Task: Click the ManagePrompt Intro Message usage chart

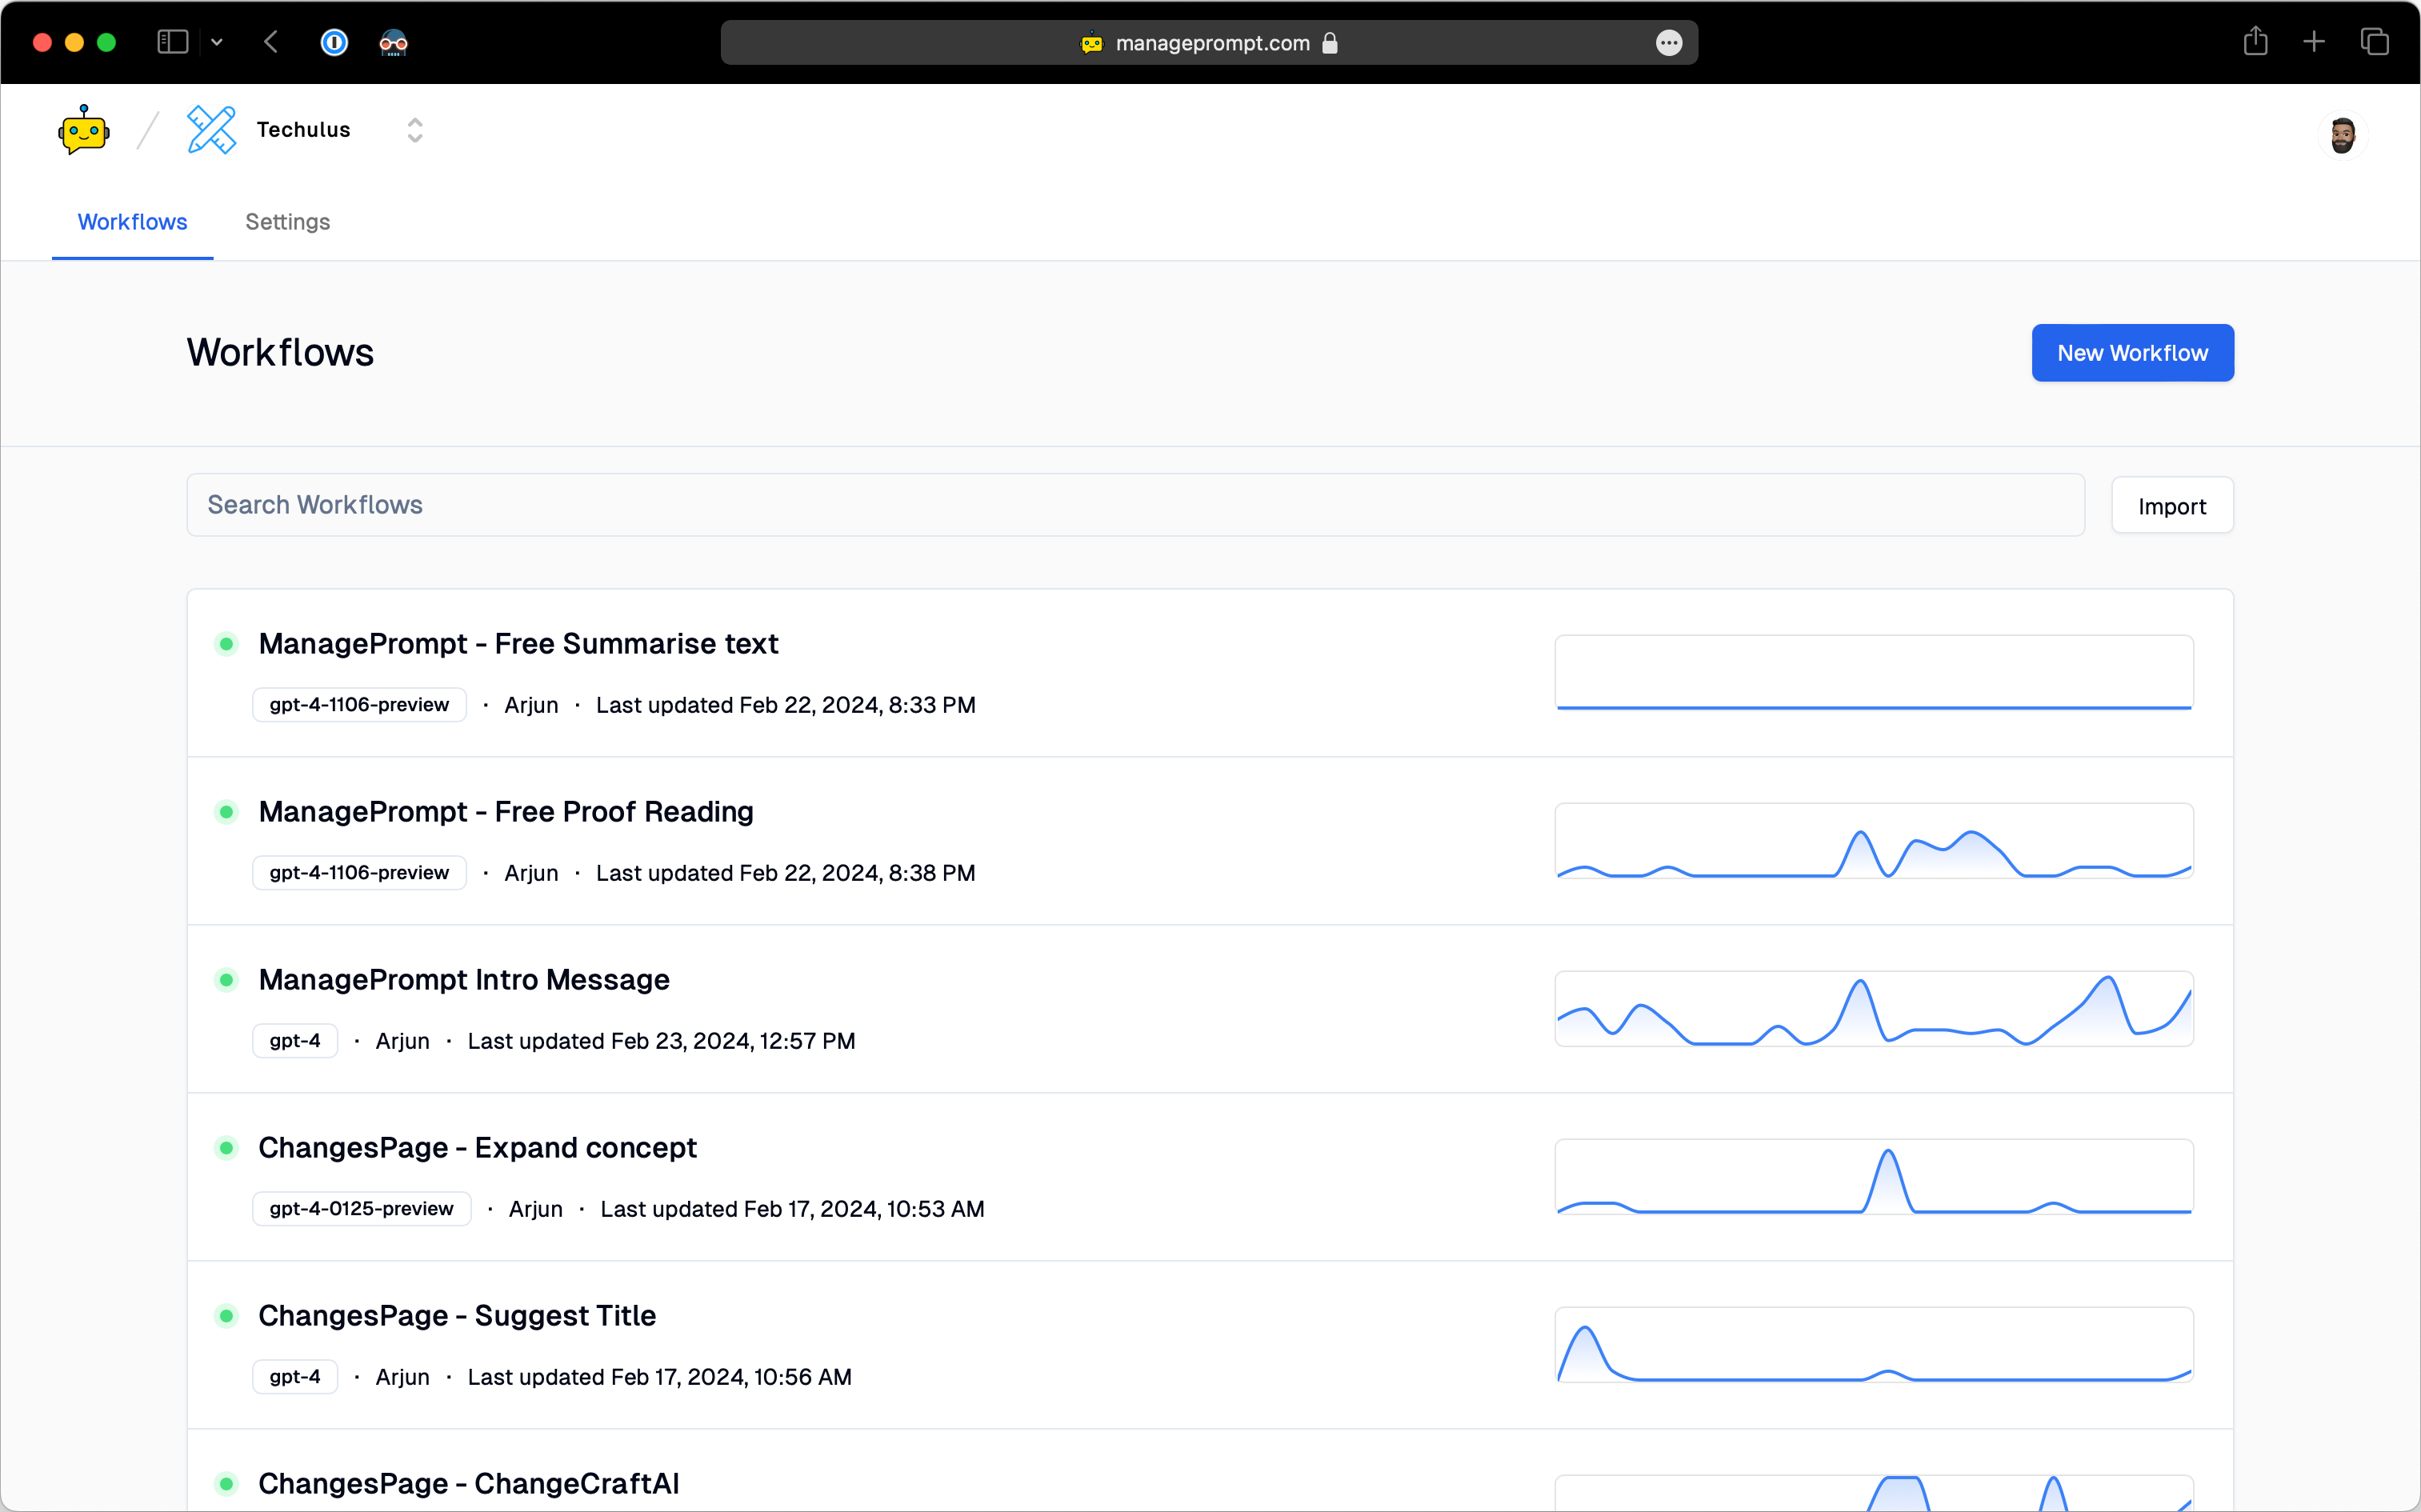Action: coord(1873,1009)
